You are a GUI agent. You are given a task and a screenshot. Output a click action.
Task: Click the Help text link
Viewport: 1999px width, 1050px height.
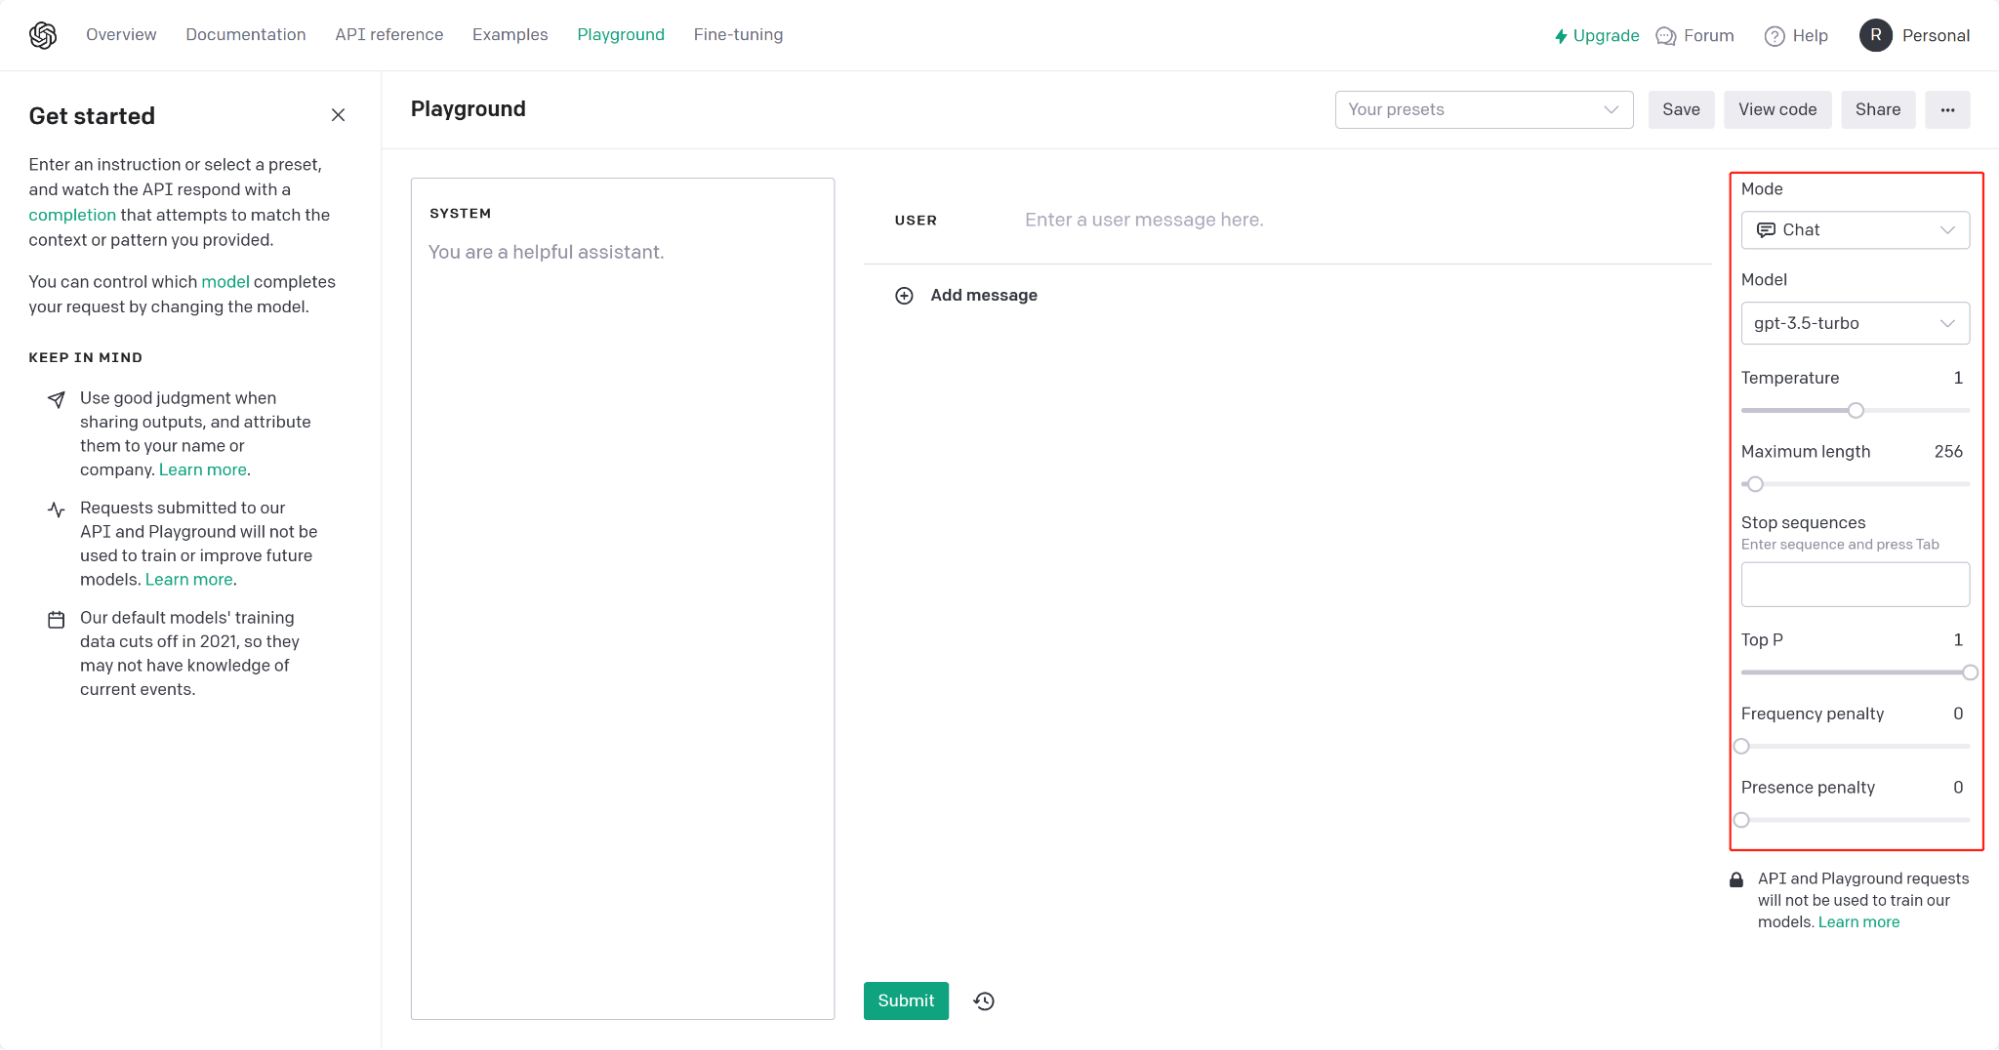point(1810,36)
